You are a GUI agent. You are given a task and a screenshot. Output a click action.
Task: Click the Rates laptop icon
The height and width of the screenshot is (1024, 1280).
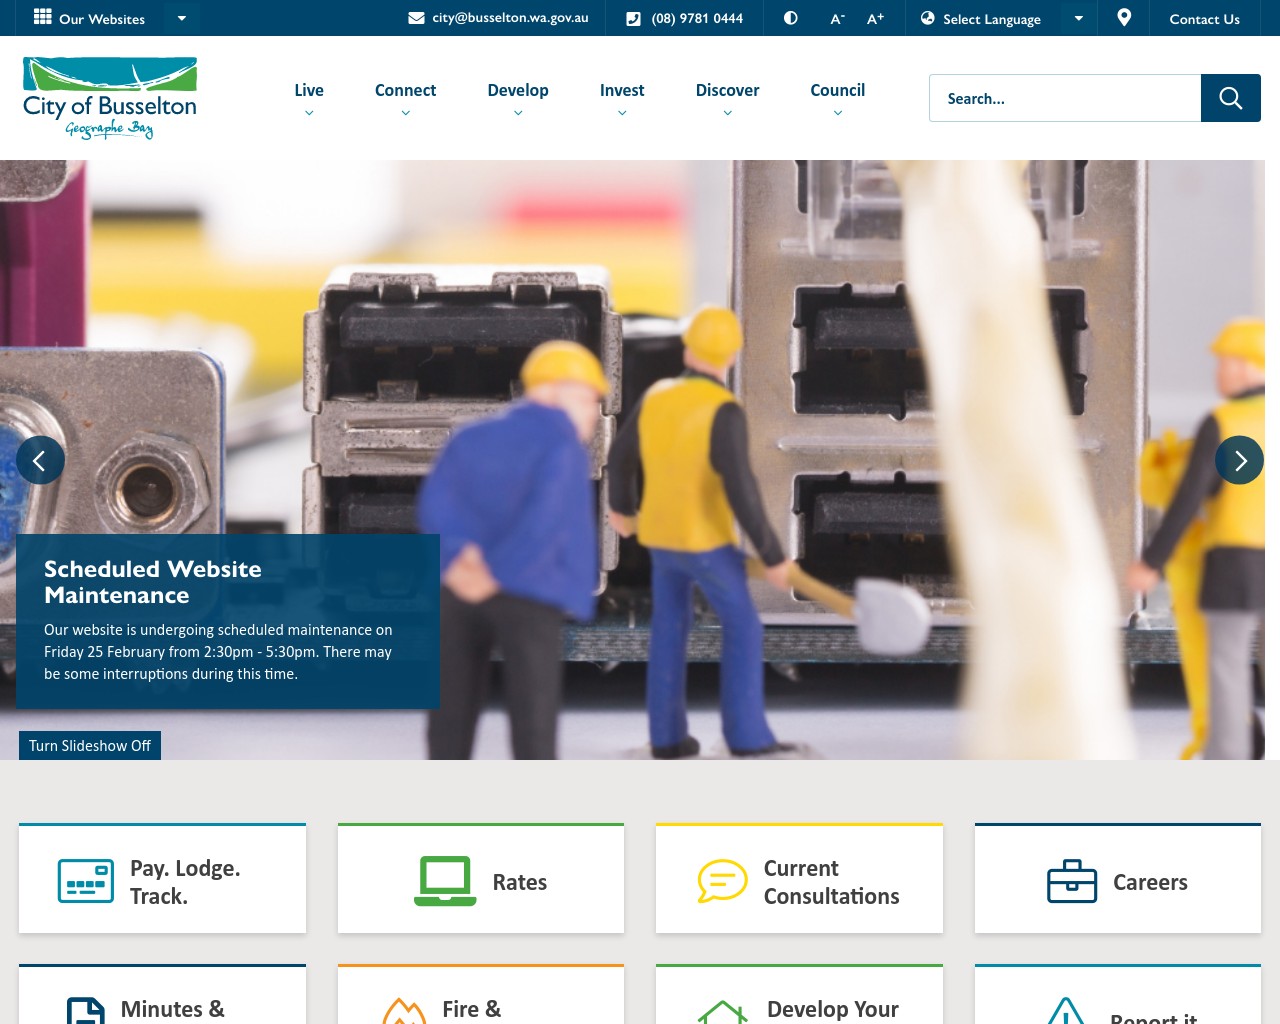point(445,881)
